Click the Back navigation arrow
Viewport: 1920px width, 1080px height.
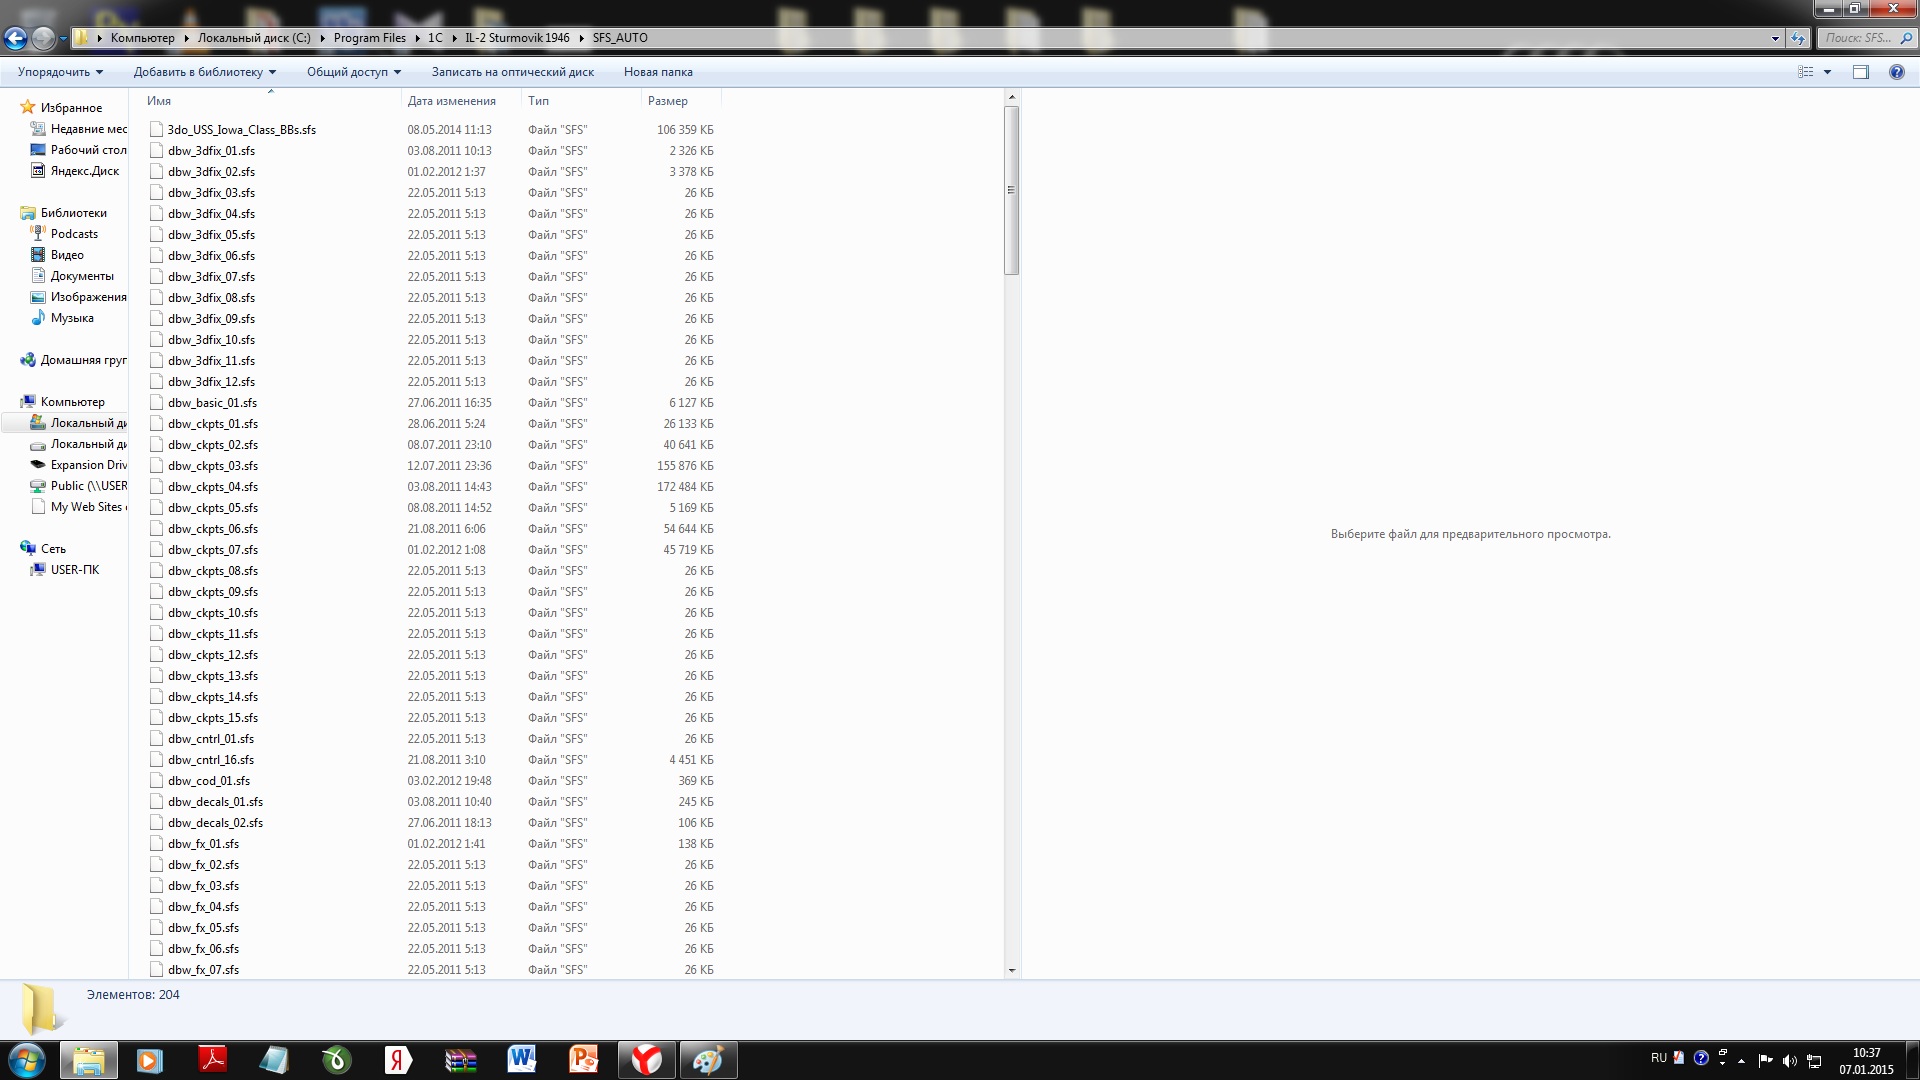pos(15,38)
